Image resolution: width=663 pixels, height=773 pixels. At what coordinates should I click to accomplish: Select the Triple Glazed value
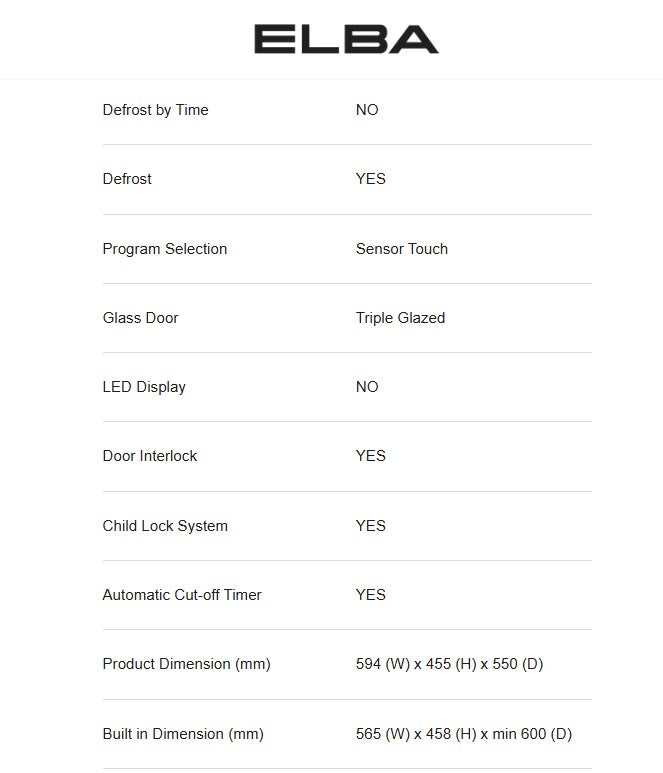(x=400, y=318)
